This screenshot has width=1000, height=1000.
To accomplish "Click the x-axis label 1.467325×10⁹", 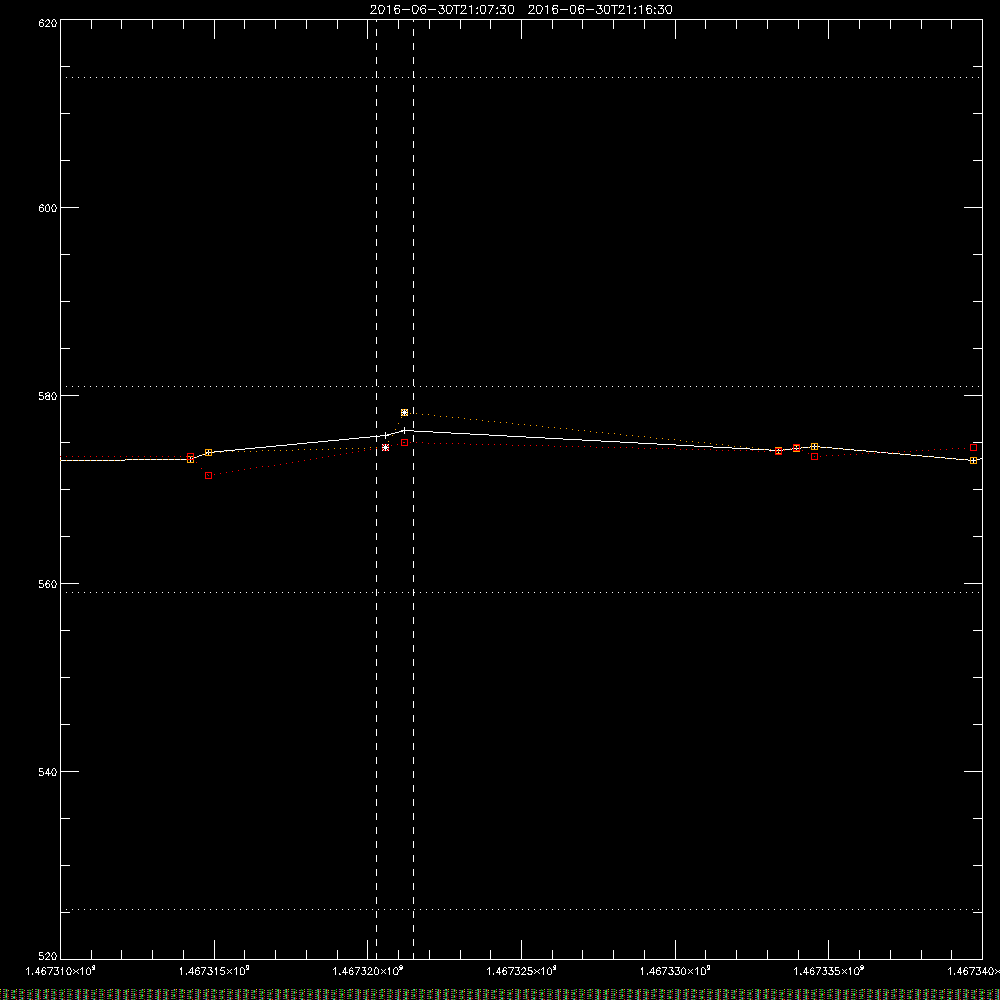I will (x=522, y=971).
